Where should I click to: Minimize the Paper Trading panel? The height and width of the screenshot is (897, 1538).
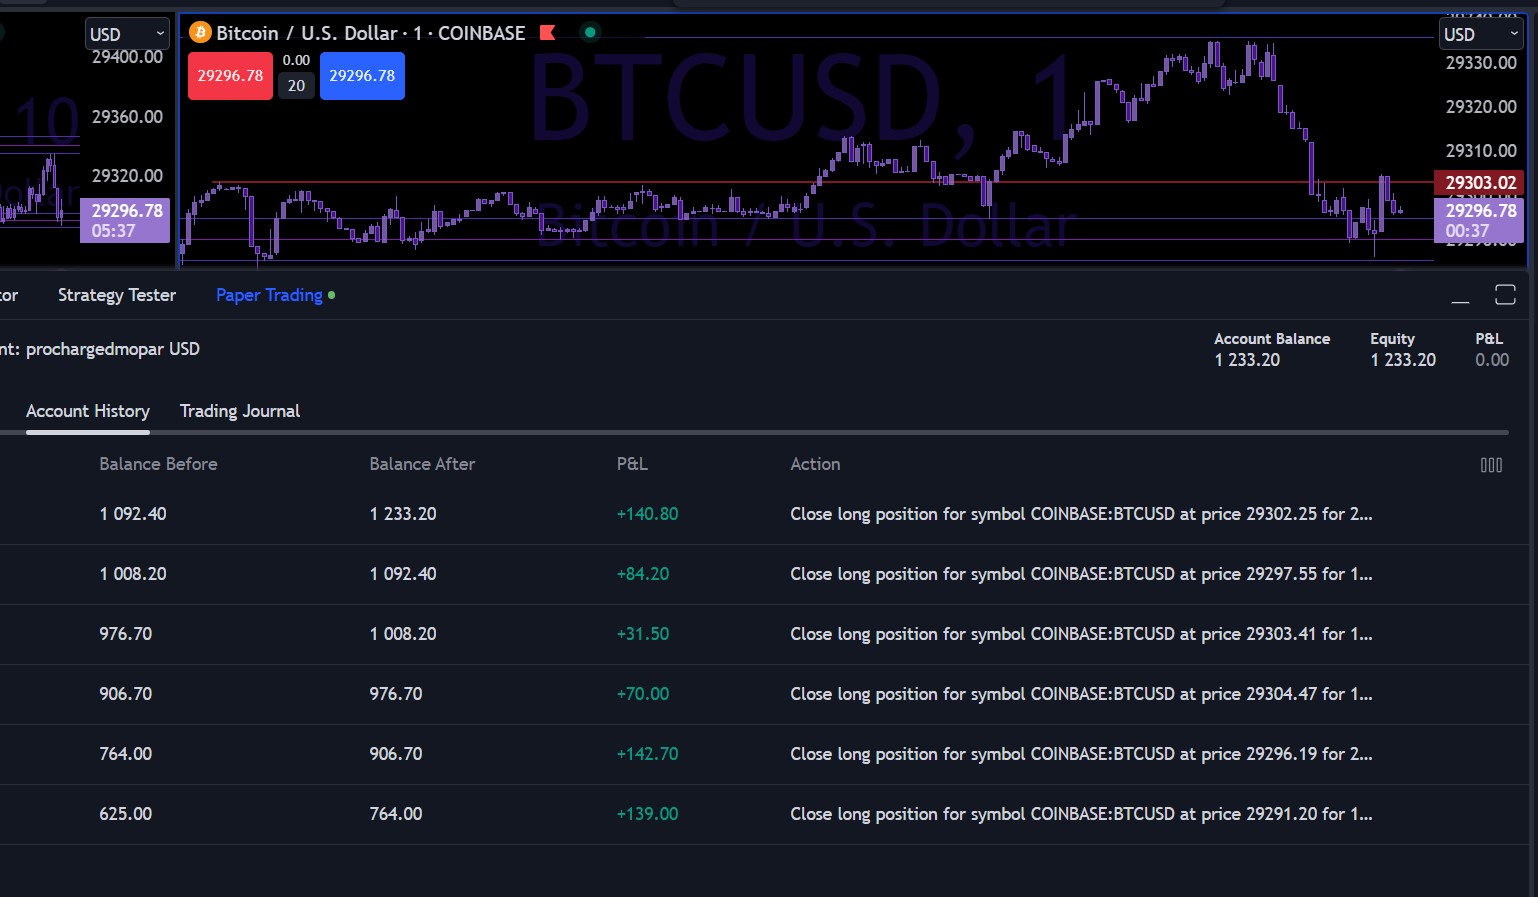pos(1460,296)
